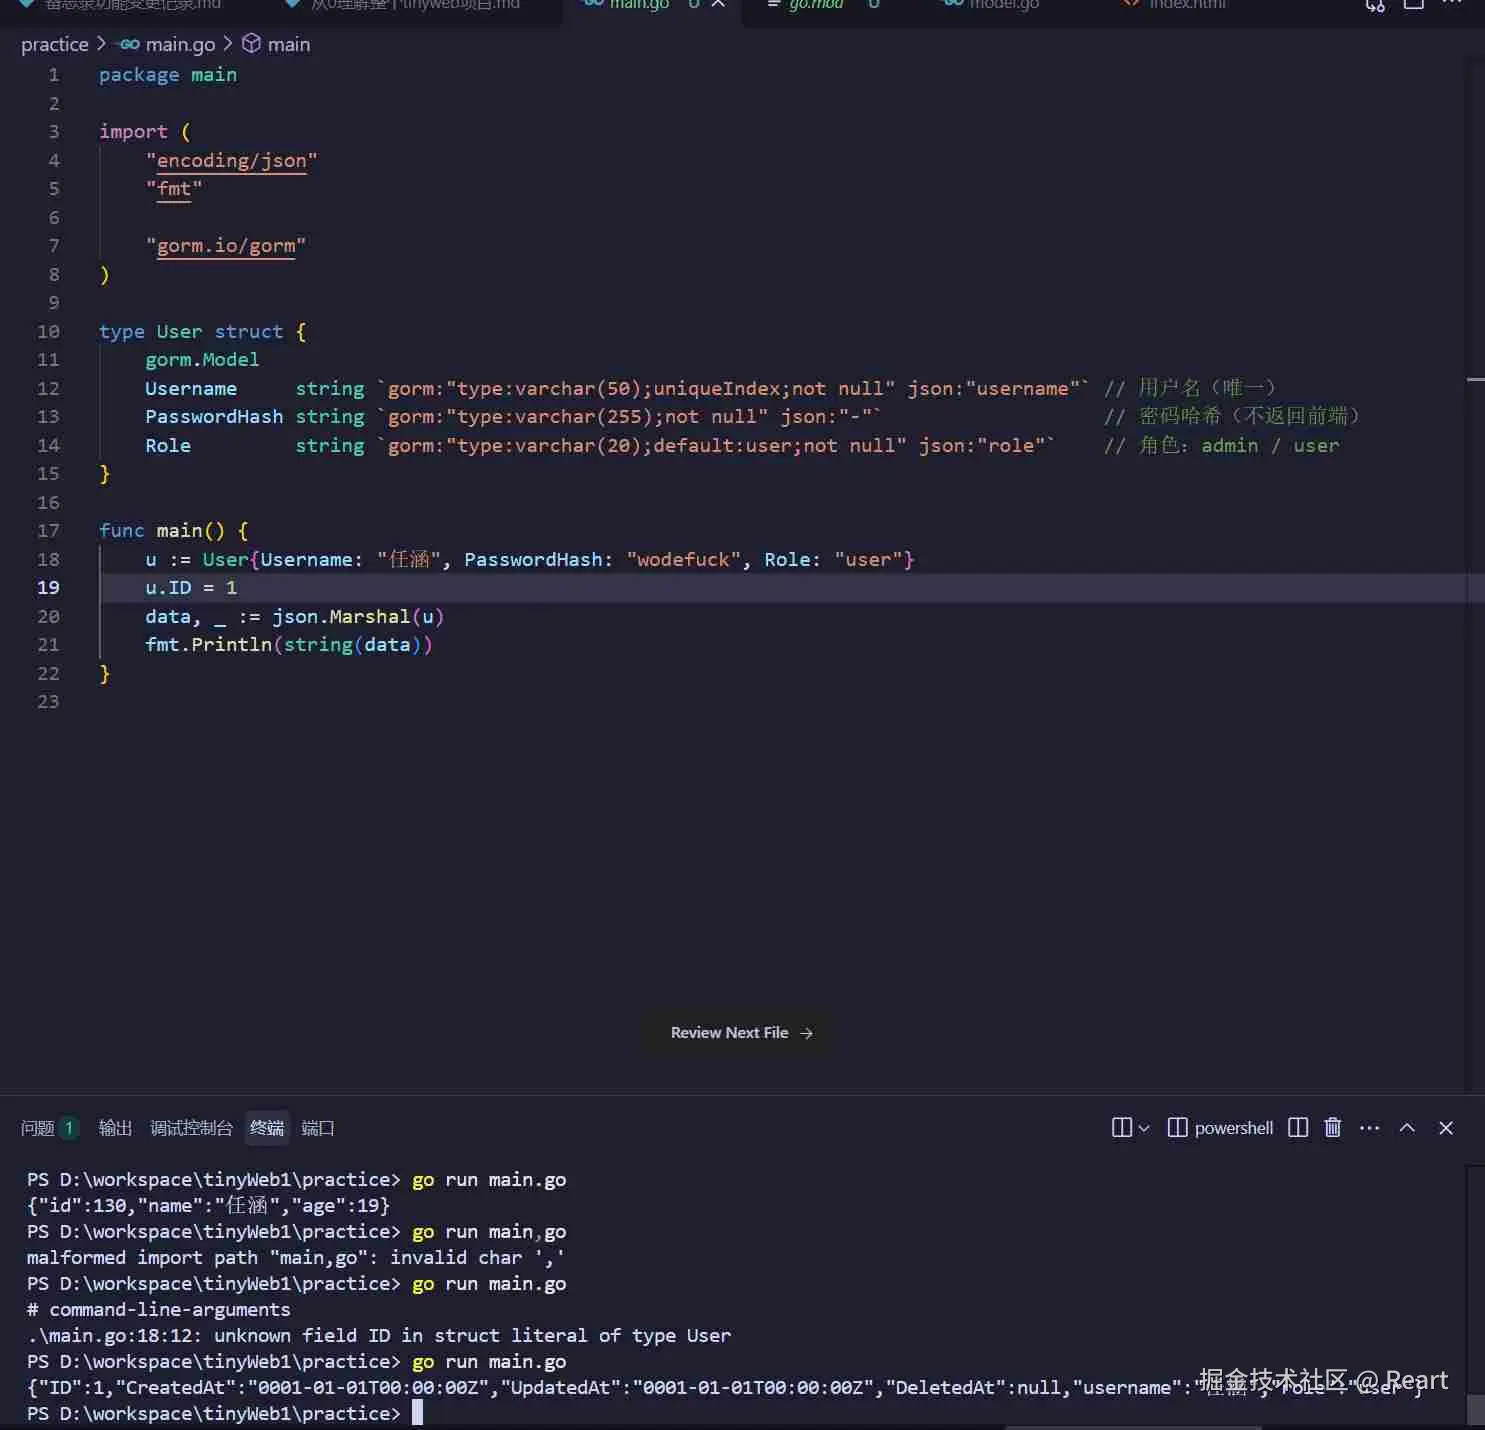Click the main function symbol in breadcrumb
This screenshot has height=1430, width=1485.
(289, 44)
